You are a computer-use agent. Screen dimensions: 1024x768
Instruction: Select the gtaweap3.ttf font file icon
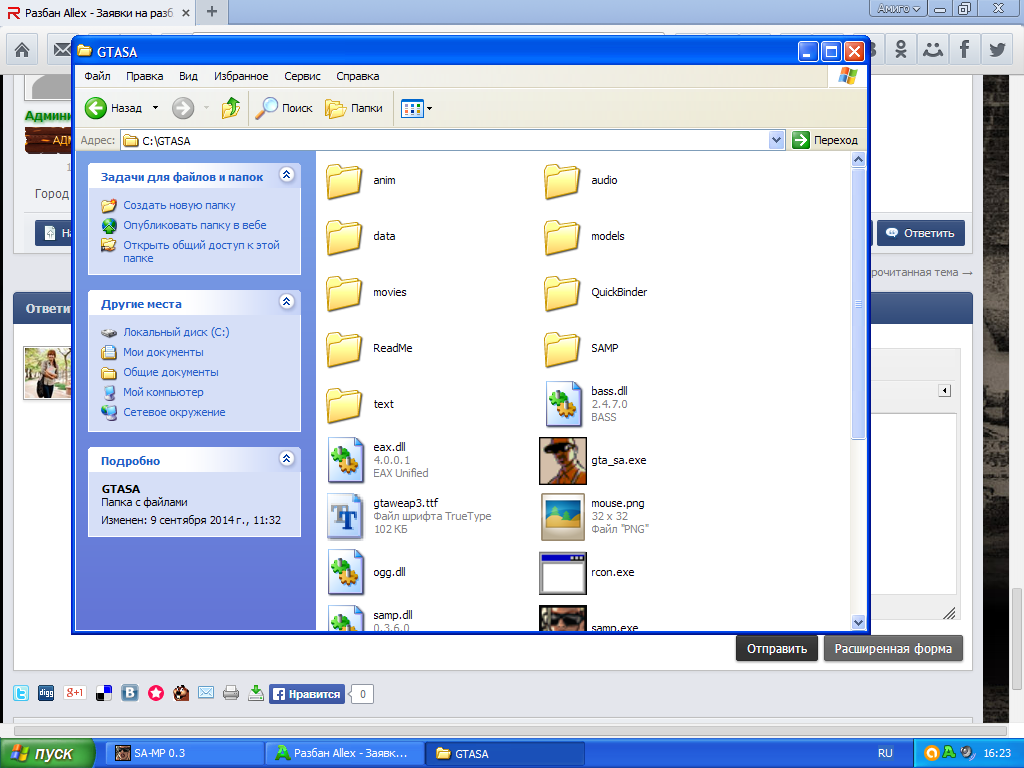[345, 517]
